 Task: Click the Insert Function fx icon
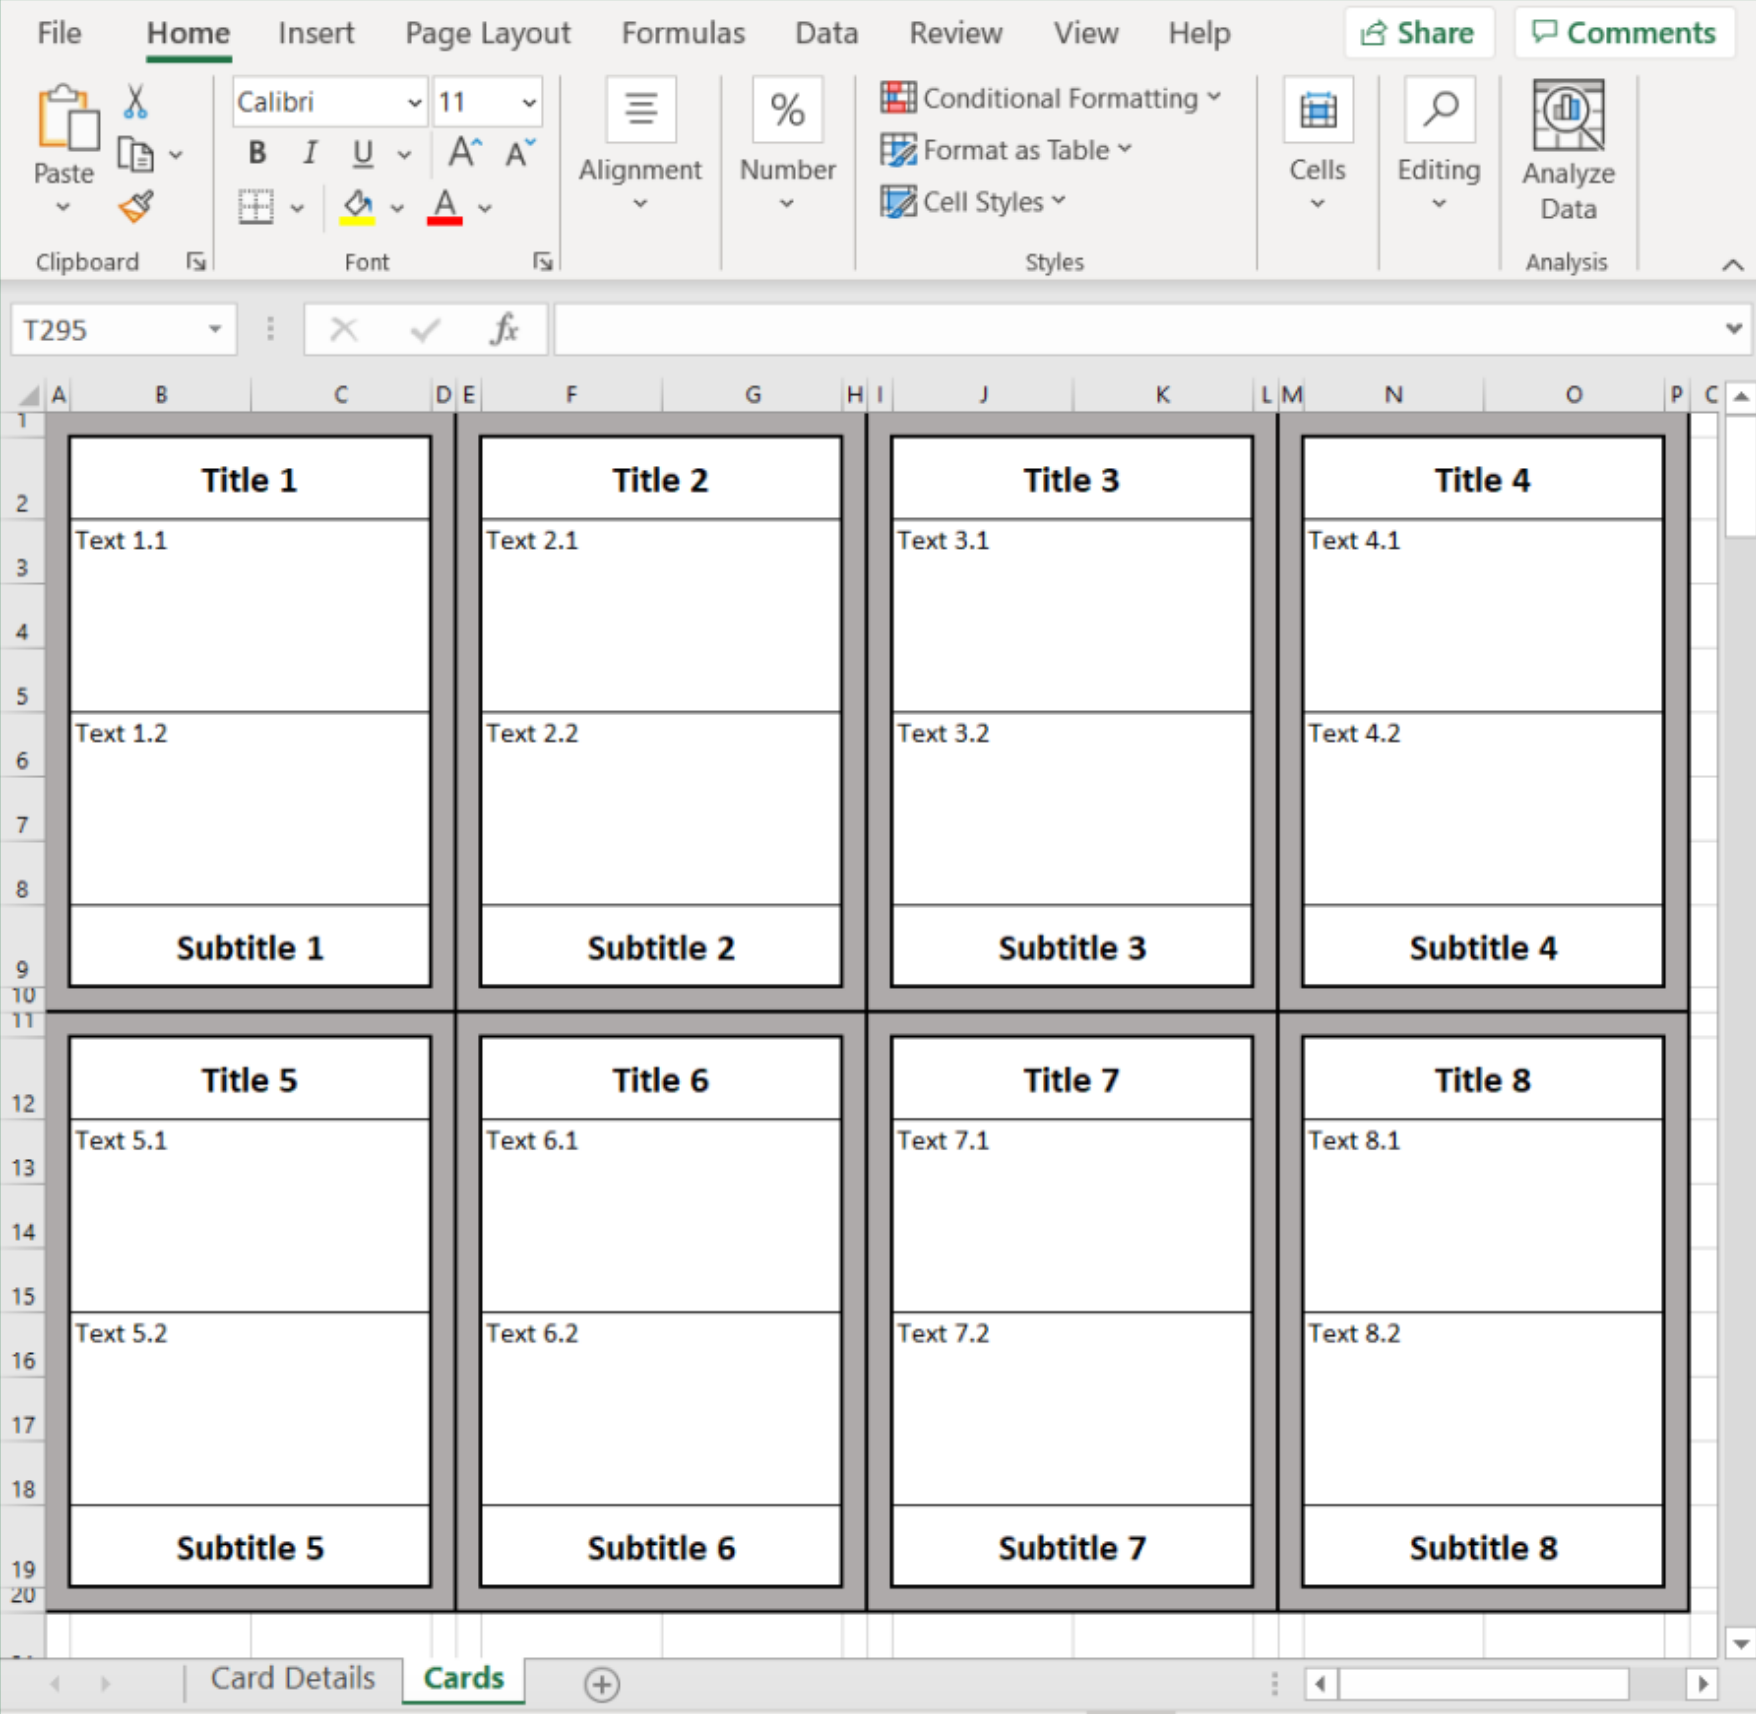point(505,329)
